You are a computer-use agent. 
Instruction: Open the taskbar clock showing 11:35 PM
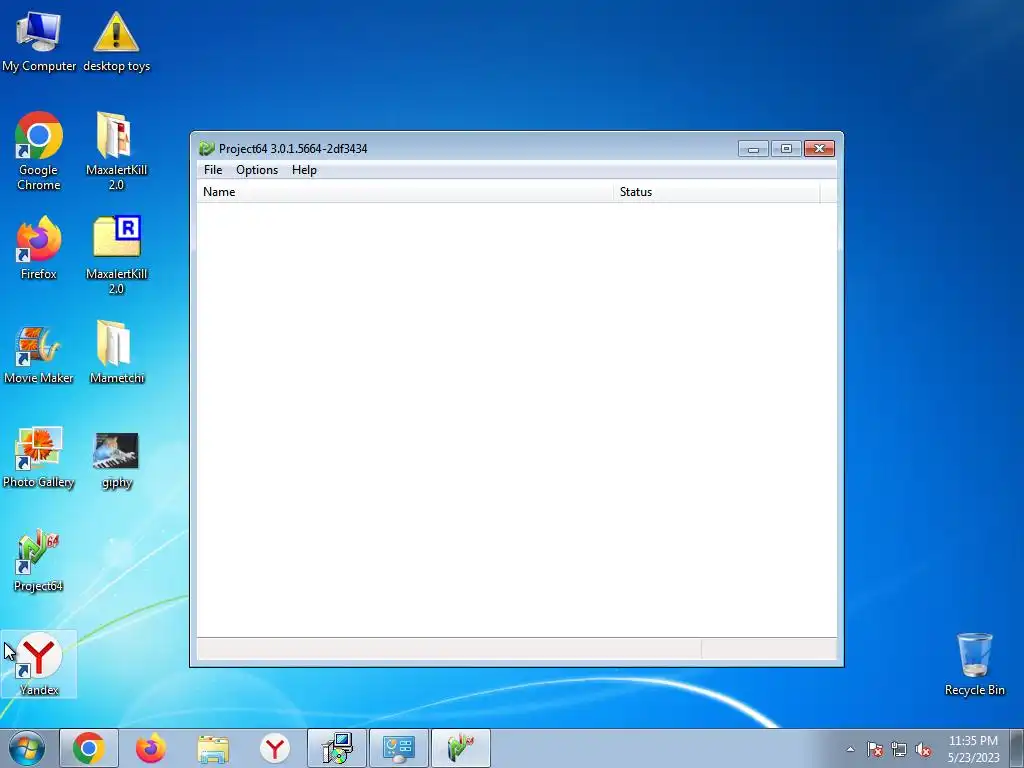click(973, 749)
